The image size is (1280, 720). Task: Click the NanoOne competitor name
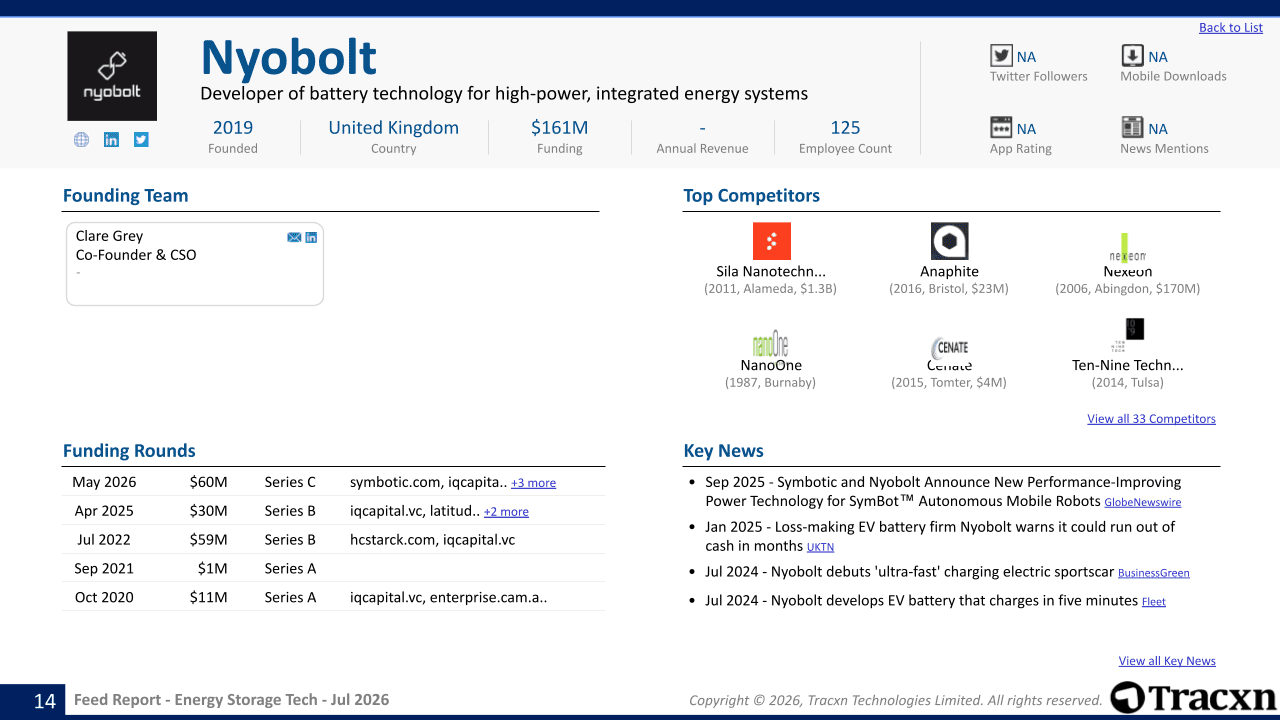click(x=771, y=365)
